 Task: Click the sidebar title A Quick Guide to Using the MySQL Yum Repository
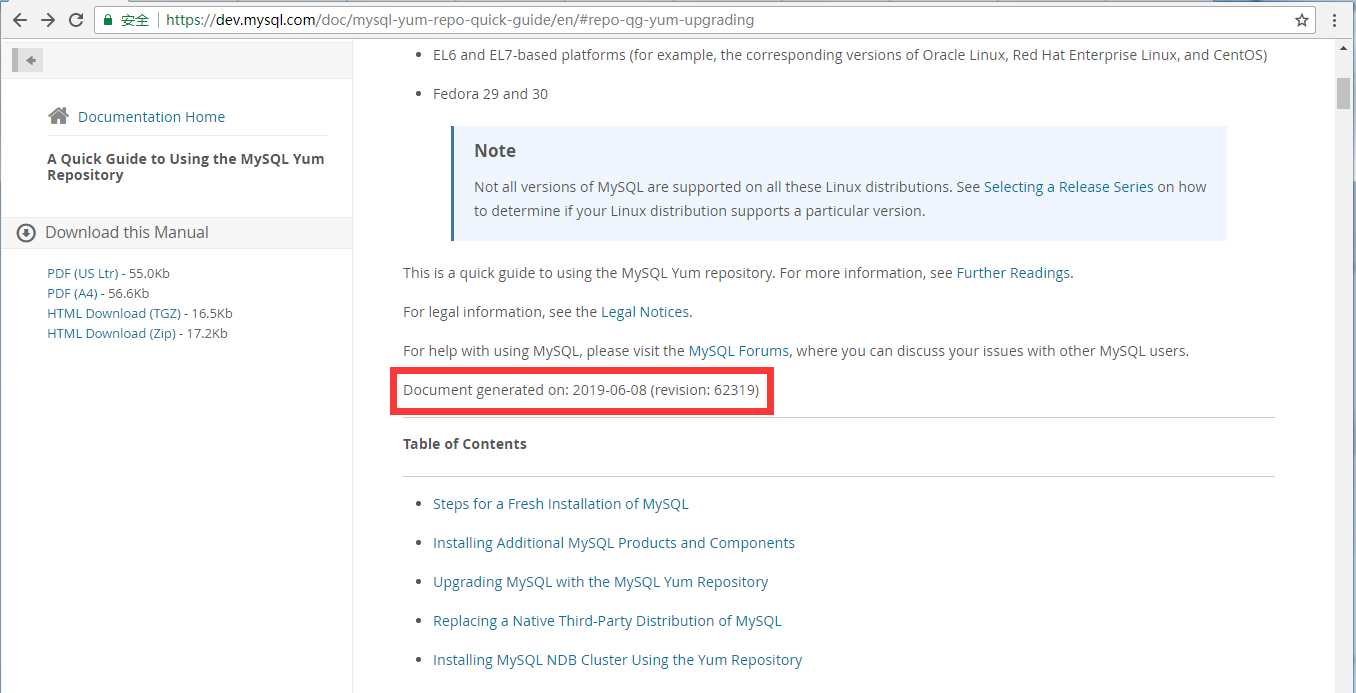(x=186, y=167)
